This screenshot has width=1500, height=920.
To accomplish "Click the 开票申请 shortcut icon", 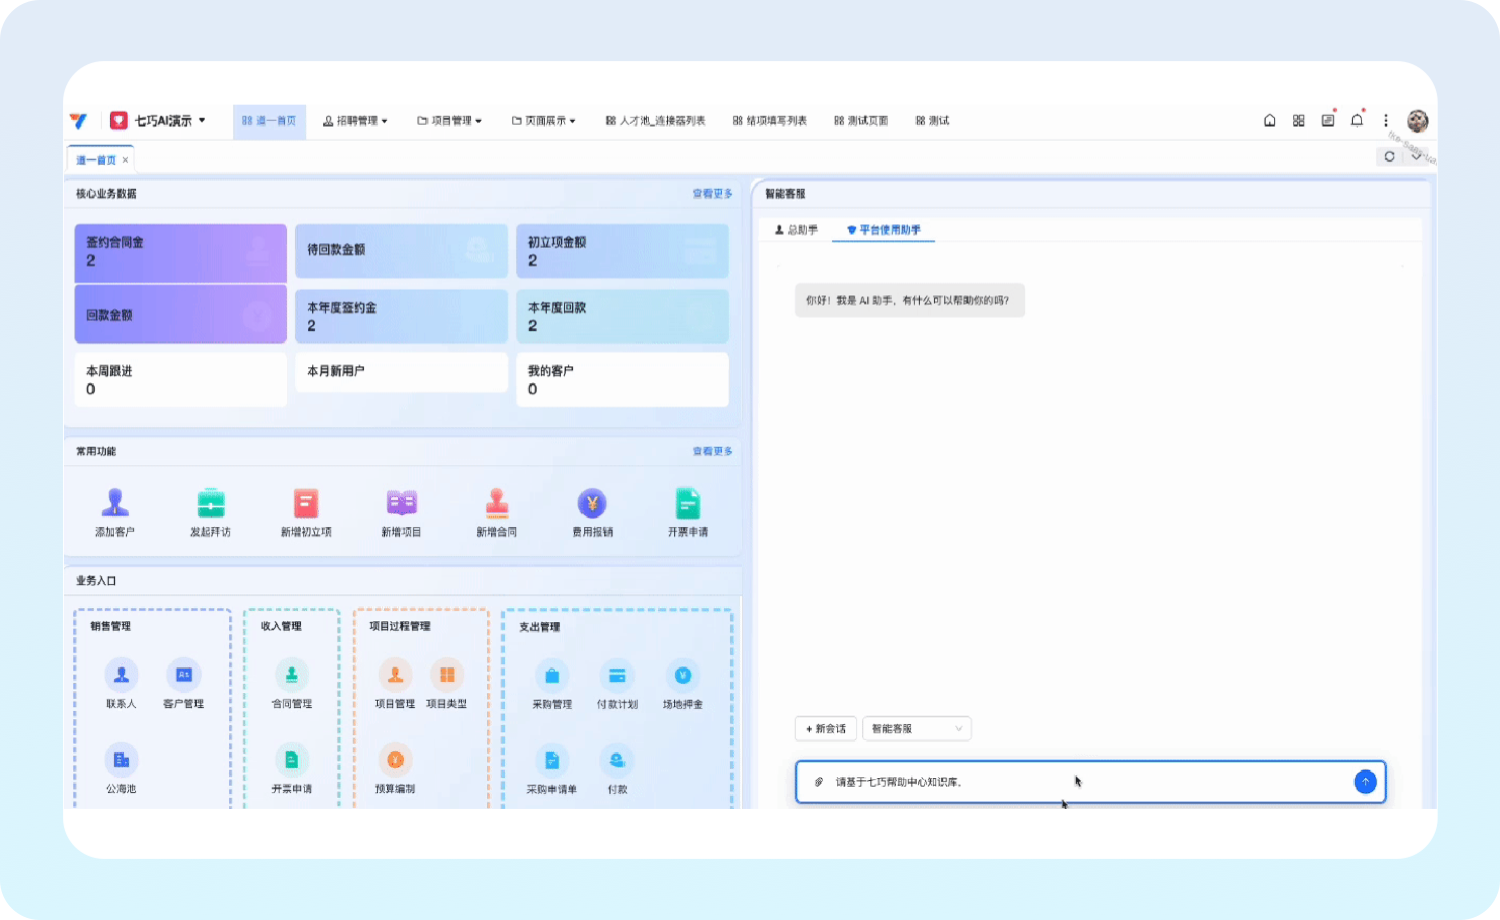I will 688,503.
